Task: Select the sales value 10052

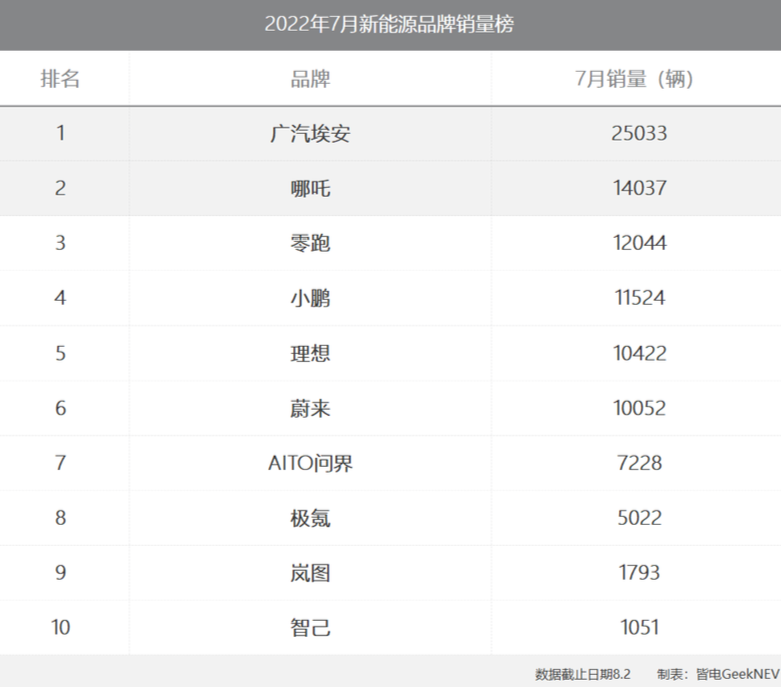Action: (x=640, y=408)
